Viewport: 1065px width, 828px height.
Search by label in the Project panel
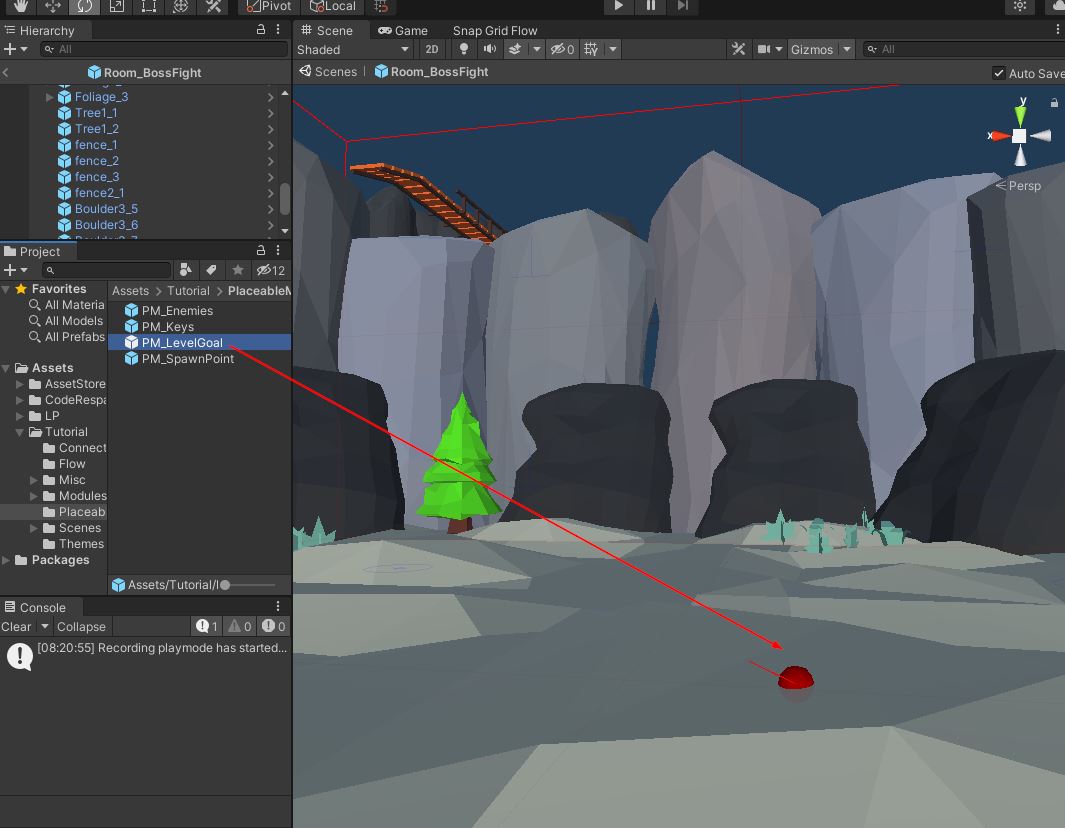(x=211, y=270)
